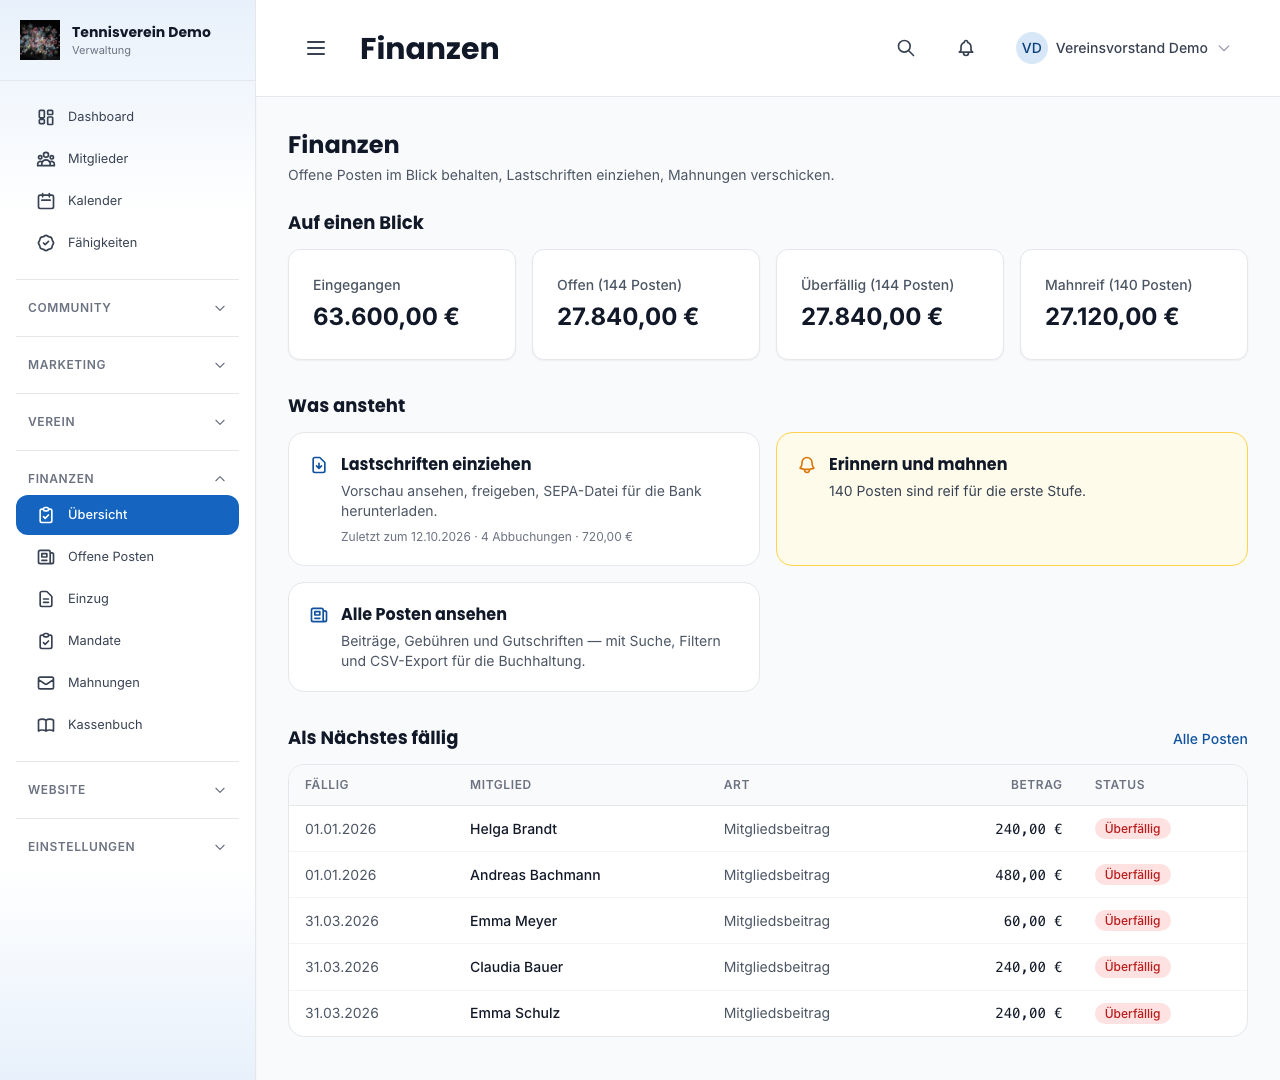Click the Alle Posten link
1280x1080 pixels.
(x=1210, y=739)
